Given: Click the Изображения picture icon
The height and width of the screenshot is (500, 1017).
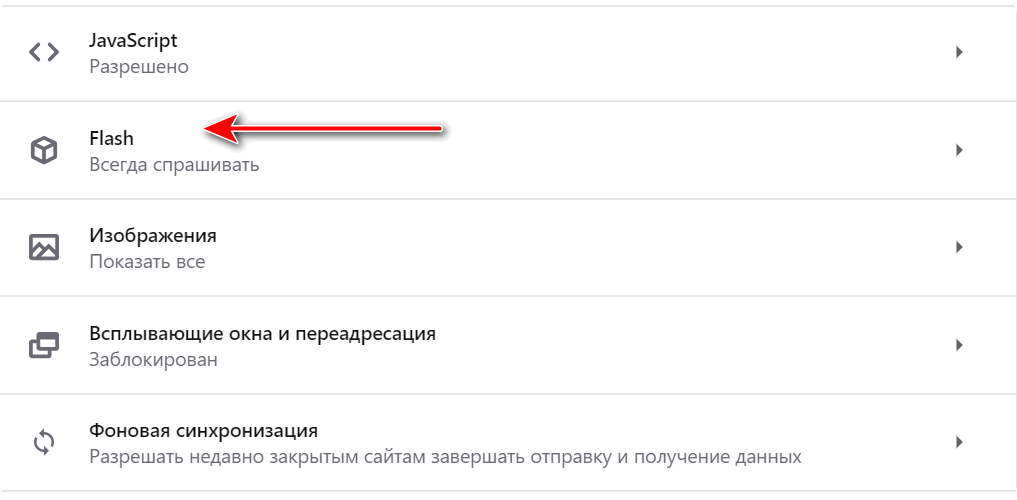Looking at the screenshot, I should 44,248.
